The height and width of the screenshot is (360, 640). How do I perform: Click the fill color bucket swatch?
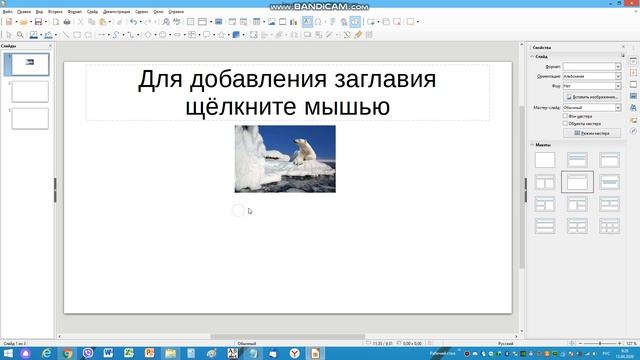tap(48, 35)
